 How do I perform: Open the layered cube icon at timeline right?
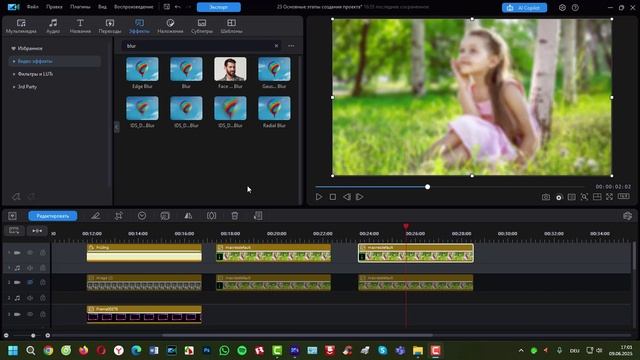pyautogui.click(x=628, y=216)
